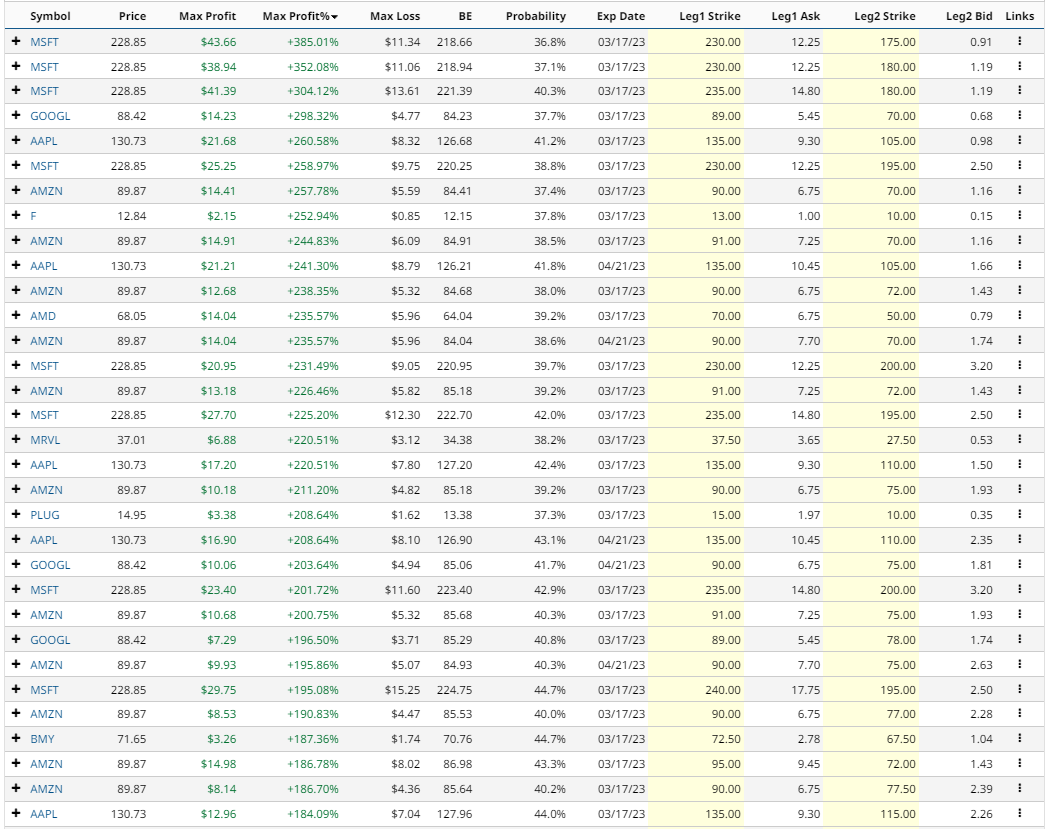This screenshot has height=829, width=1049.
Task: Open links menu for F row
Action: point(1020,215)
